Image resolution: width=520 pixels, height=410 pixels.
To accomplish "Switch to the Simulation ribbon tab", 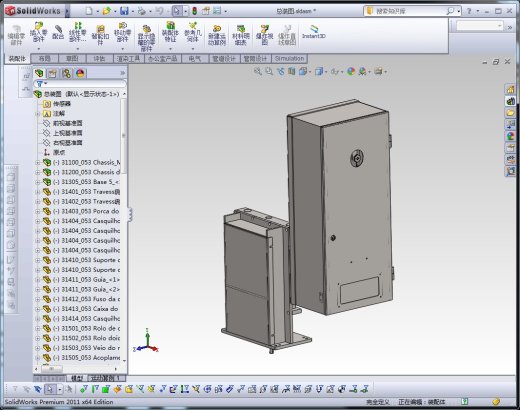I will pyautogui.click(x=289, y=59).
